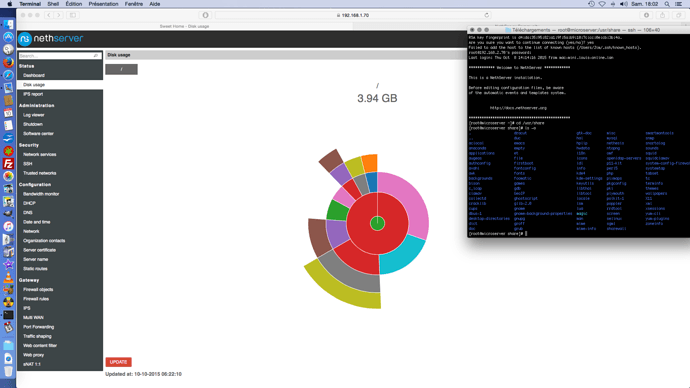Open Notification Center icon

click(679, 4)
